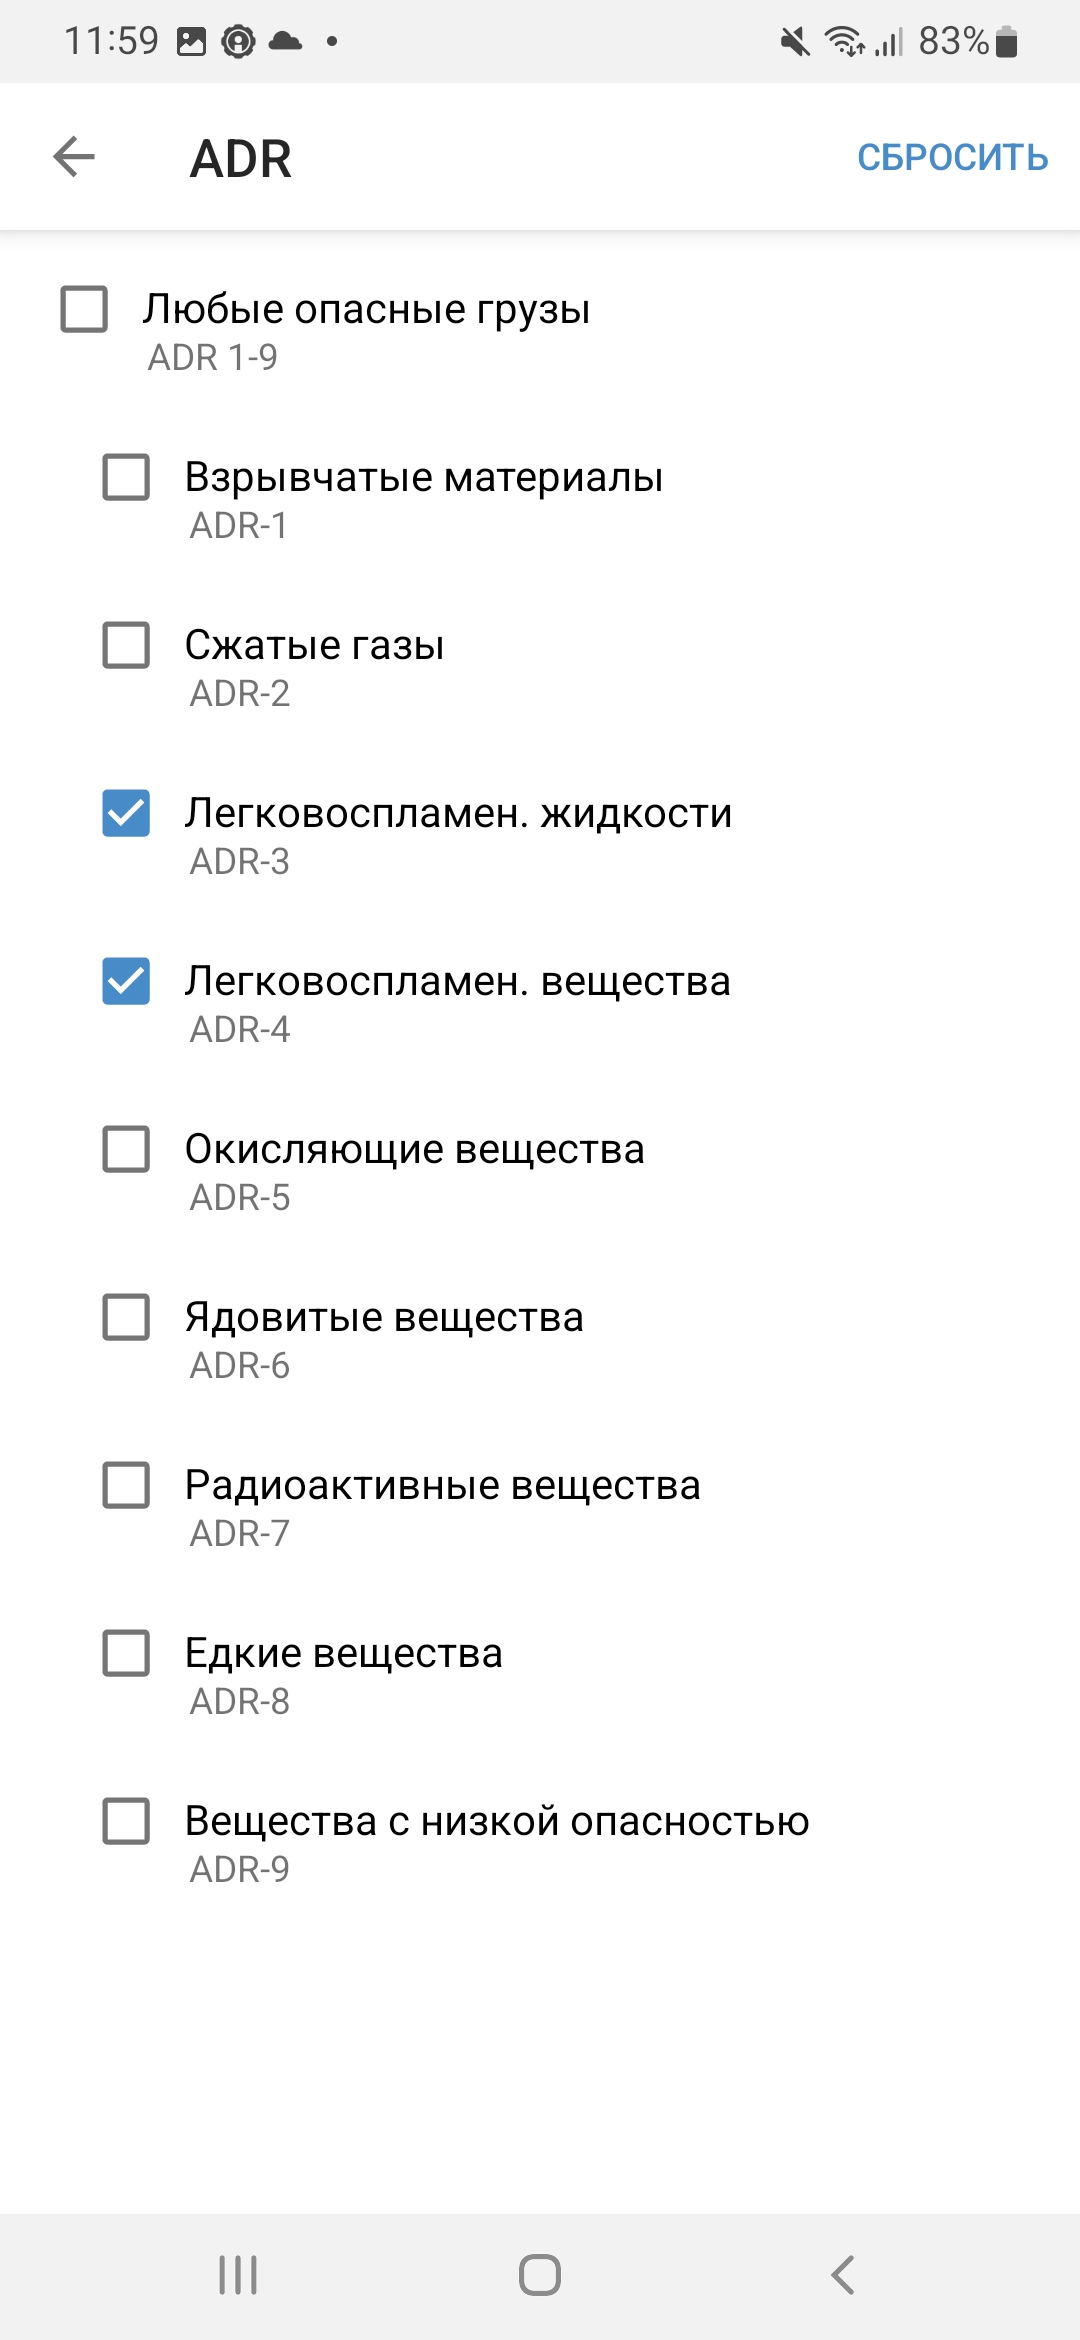Tick the Сжатые газы checkbox
1080x2340 pixels.
click(x=127, y=645)
